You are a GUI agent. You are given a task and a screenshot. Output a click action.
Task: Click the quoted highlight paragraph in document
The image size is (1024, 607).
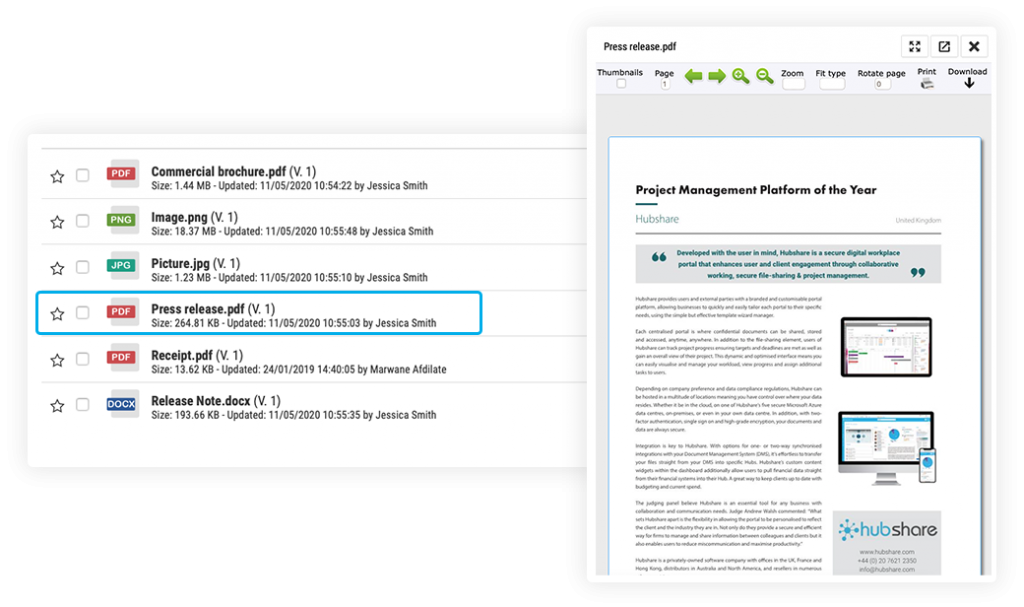pyautogui.click(x=788, y=264)
